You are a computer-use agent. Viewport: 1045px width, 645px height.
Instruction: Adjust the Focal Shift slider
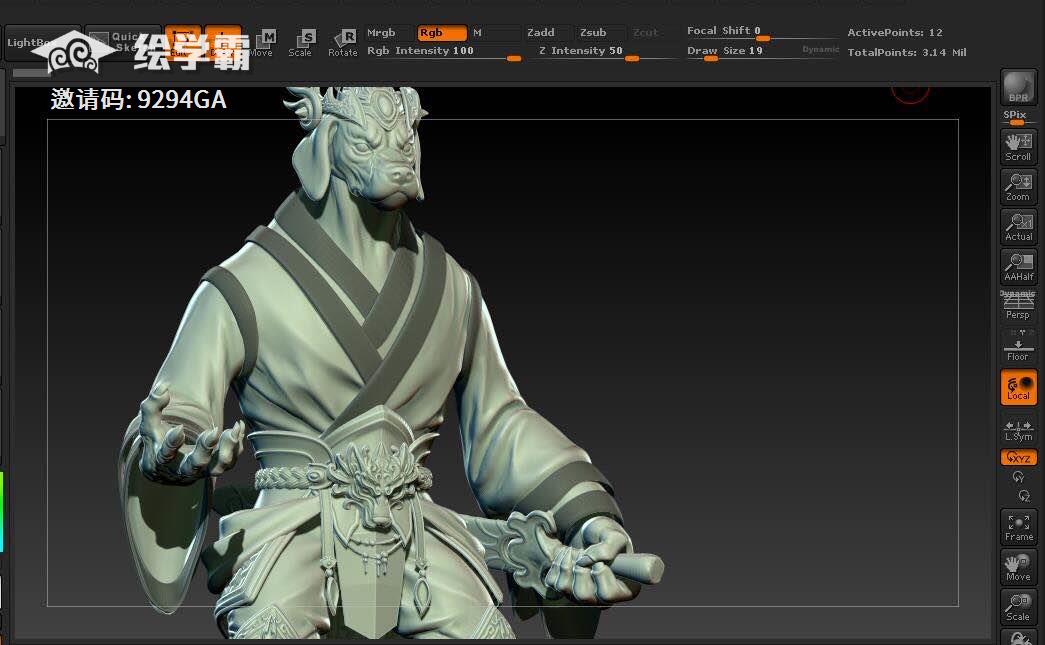click(x=762, y=32)
